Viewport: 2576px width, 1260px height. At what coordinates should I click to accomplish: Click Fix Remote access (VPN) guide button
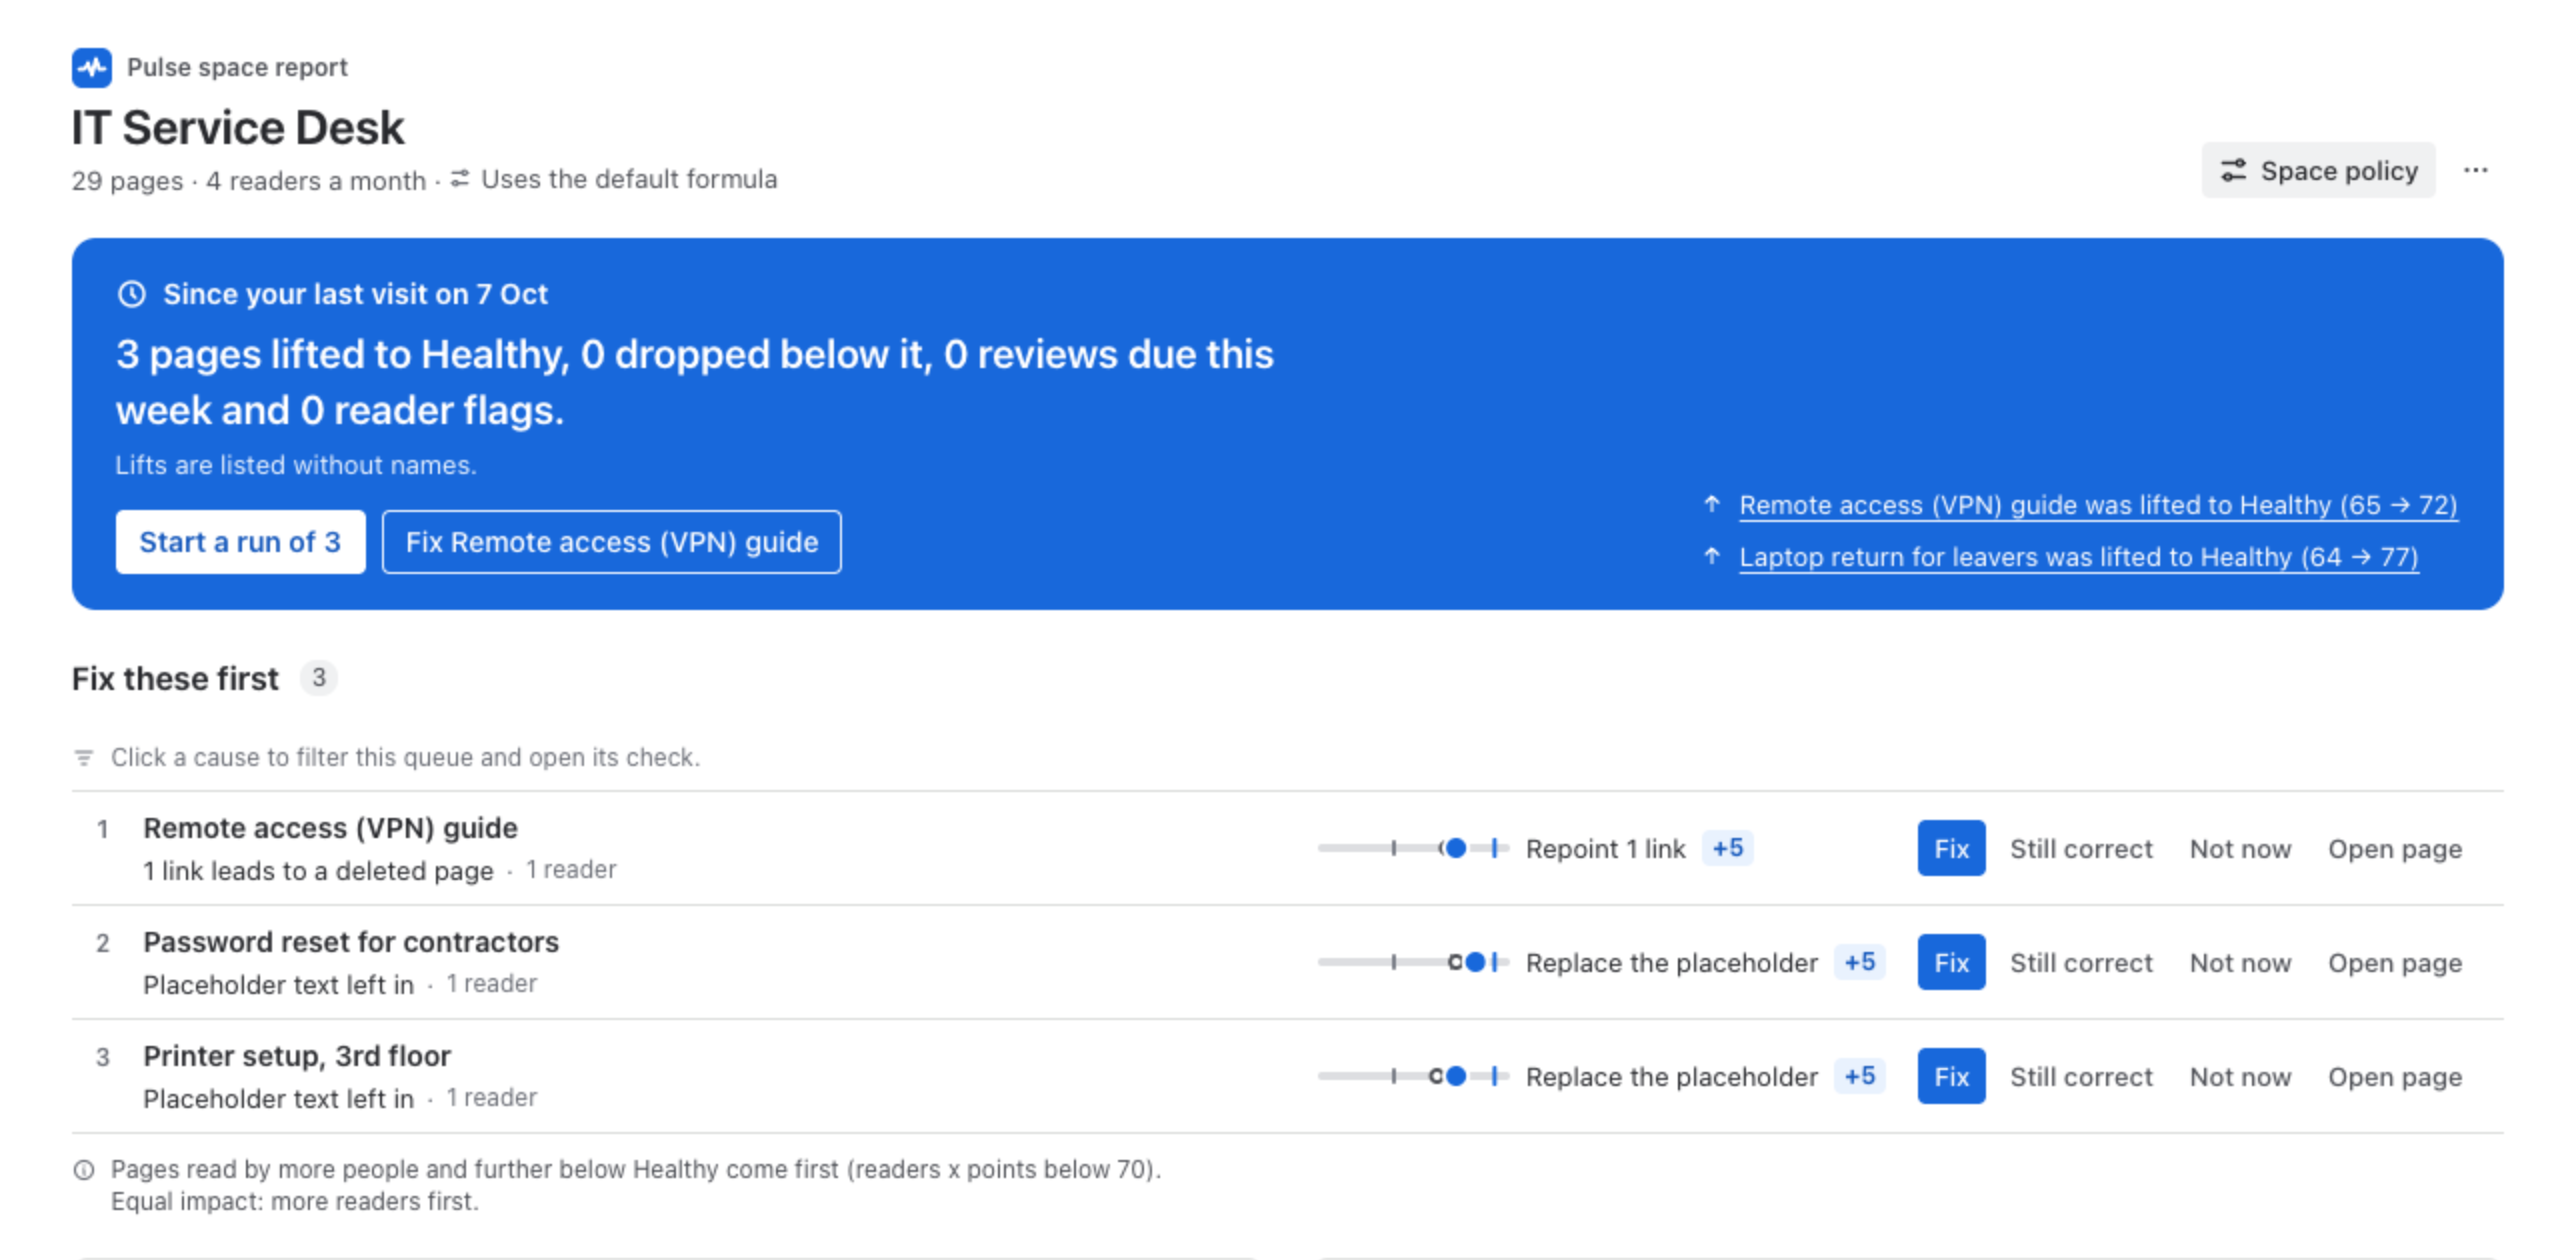[x=612, y=542]
